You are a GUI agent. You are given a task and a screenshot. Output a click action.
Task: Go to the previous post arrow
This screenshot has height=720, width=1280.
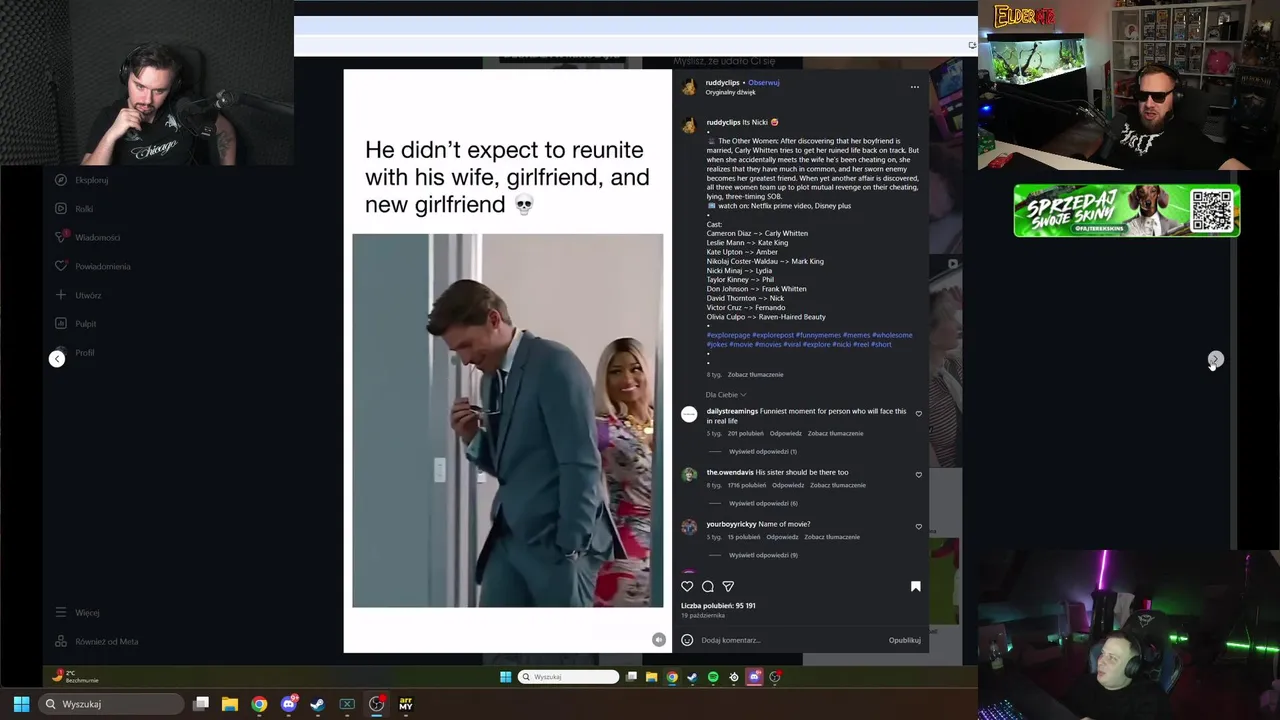tap(57, 359)
